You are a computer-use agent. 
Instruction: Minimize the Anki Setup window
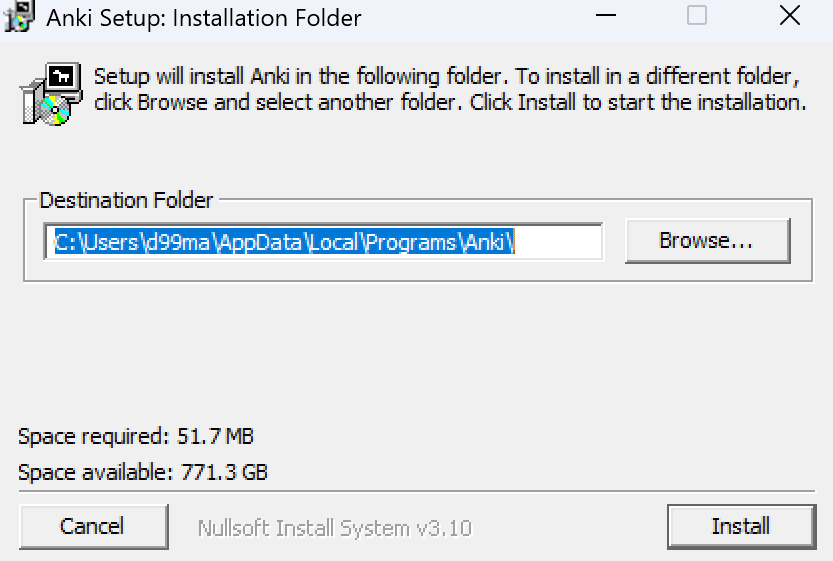[606, 16]
